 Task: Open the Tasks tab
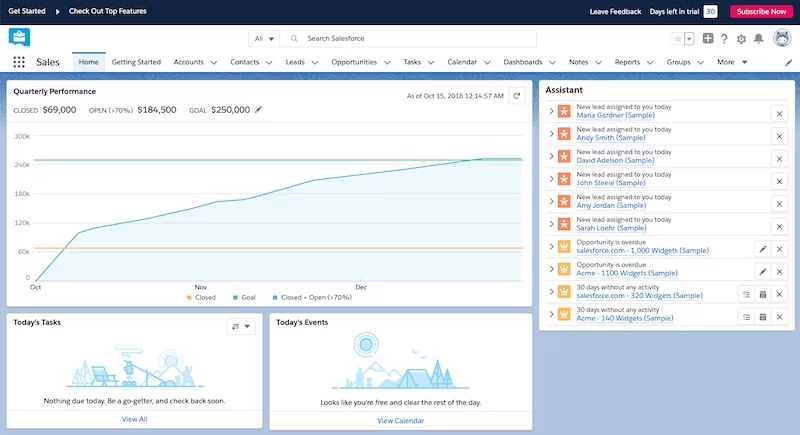click(x=412, y=62)
